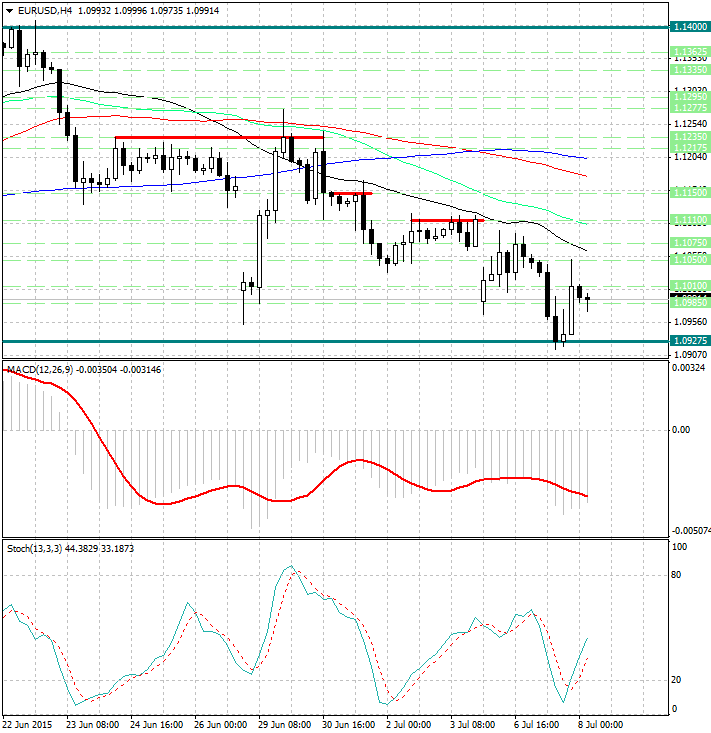The height and width of the screenshot is (733, 711).
Task: Click the 1.10500 green level label
Action: 690,259
